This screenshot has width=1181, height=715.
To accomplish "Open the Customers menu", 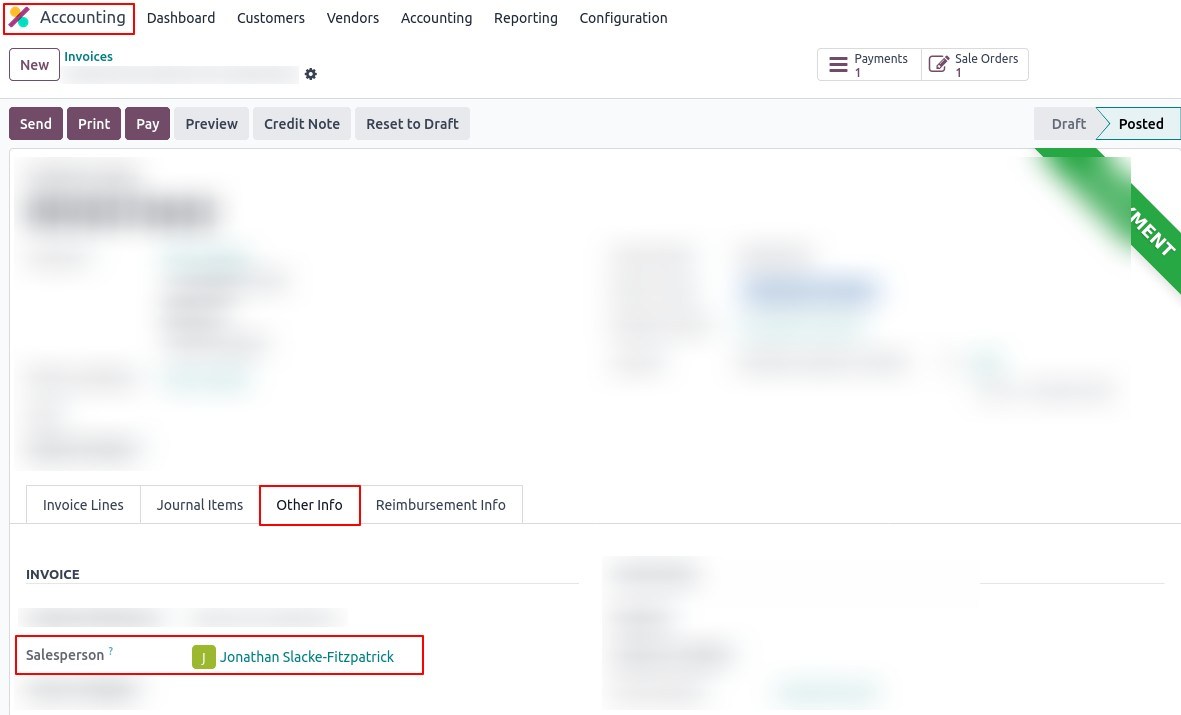I will [x=271, y=18].
